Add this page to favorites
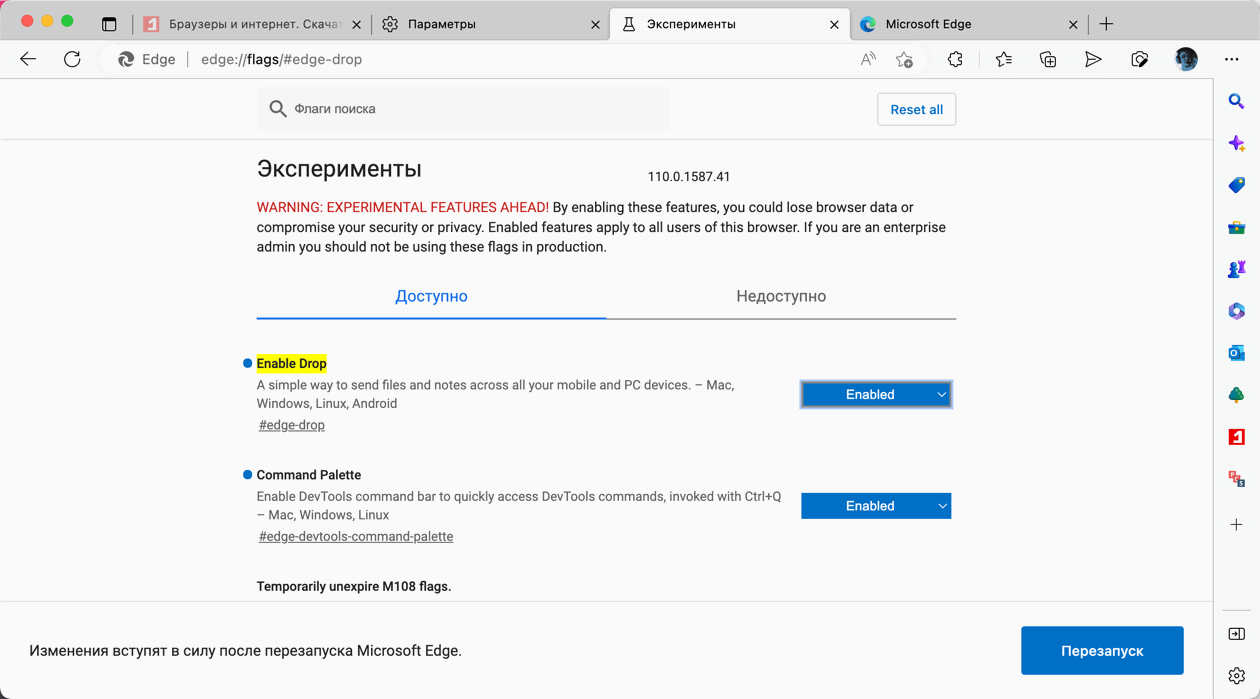The height and width of the screenshot is (699, 1260). (x=904, y=60)
